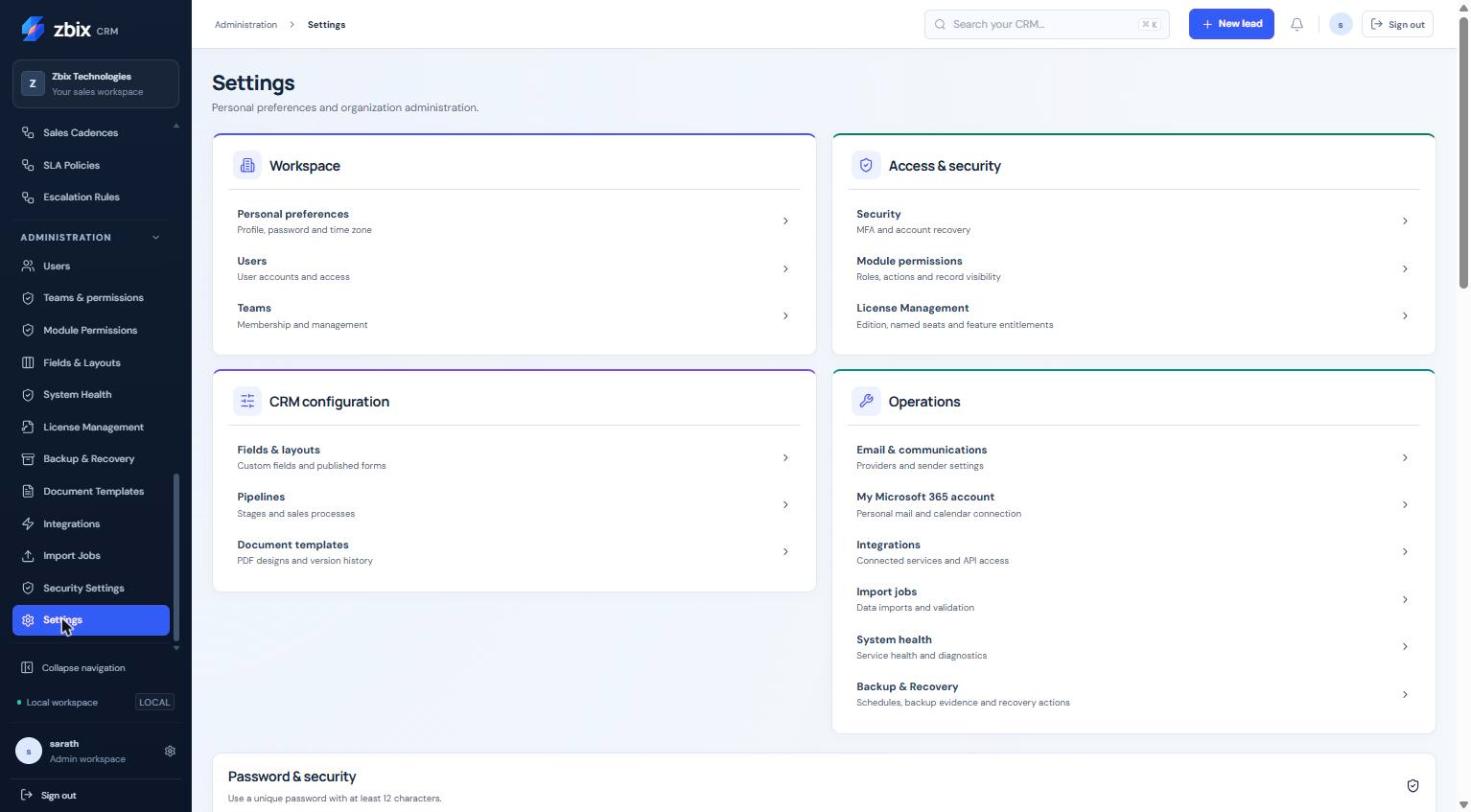Open My Microsoft 365 account chevron

(1405, 505)
